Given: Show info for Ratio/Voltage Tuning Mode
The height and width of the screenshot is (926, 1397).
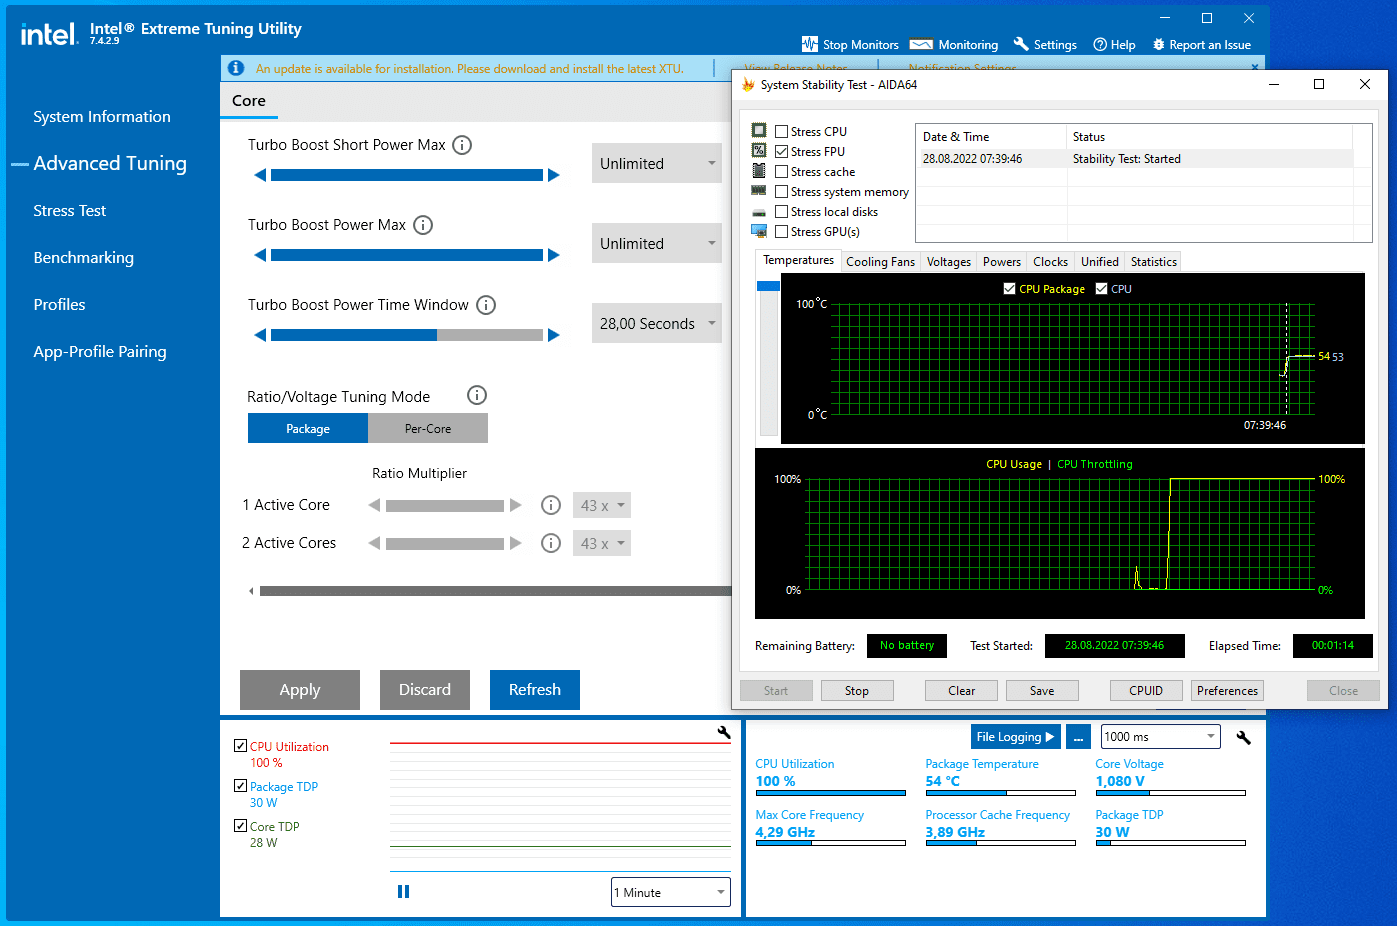Looking at the screenshot, I should [477, 395].
